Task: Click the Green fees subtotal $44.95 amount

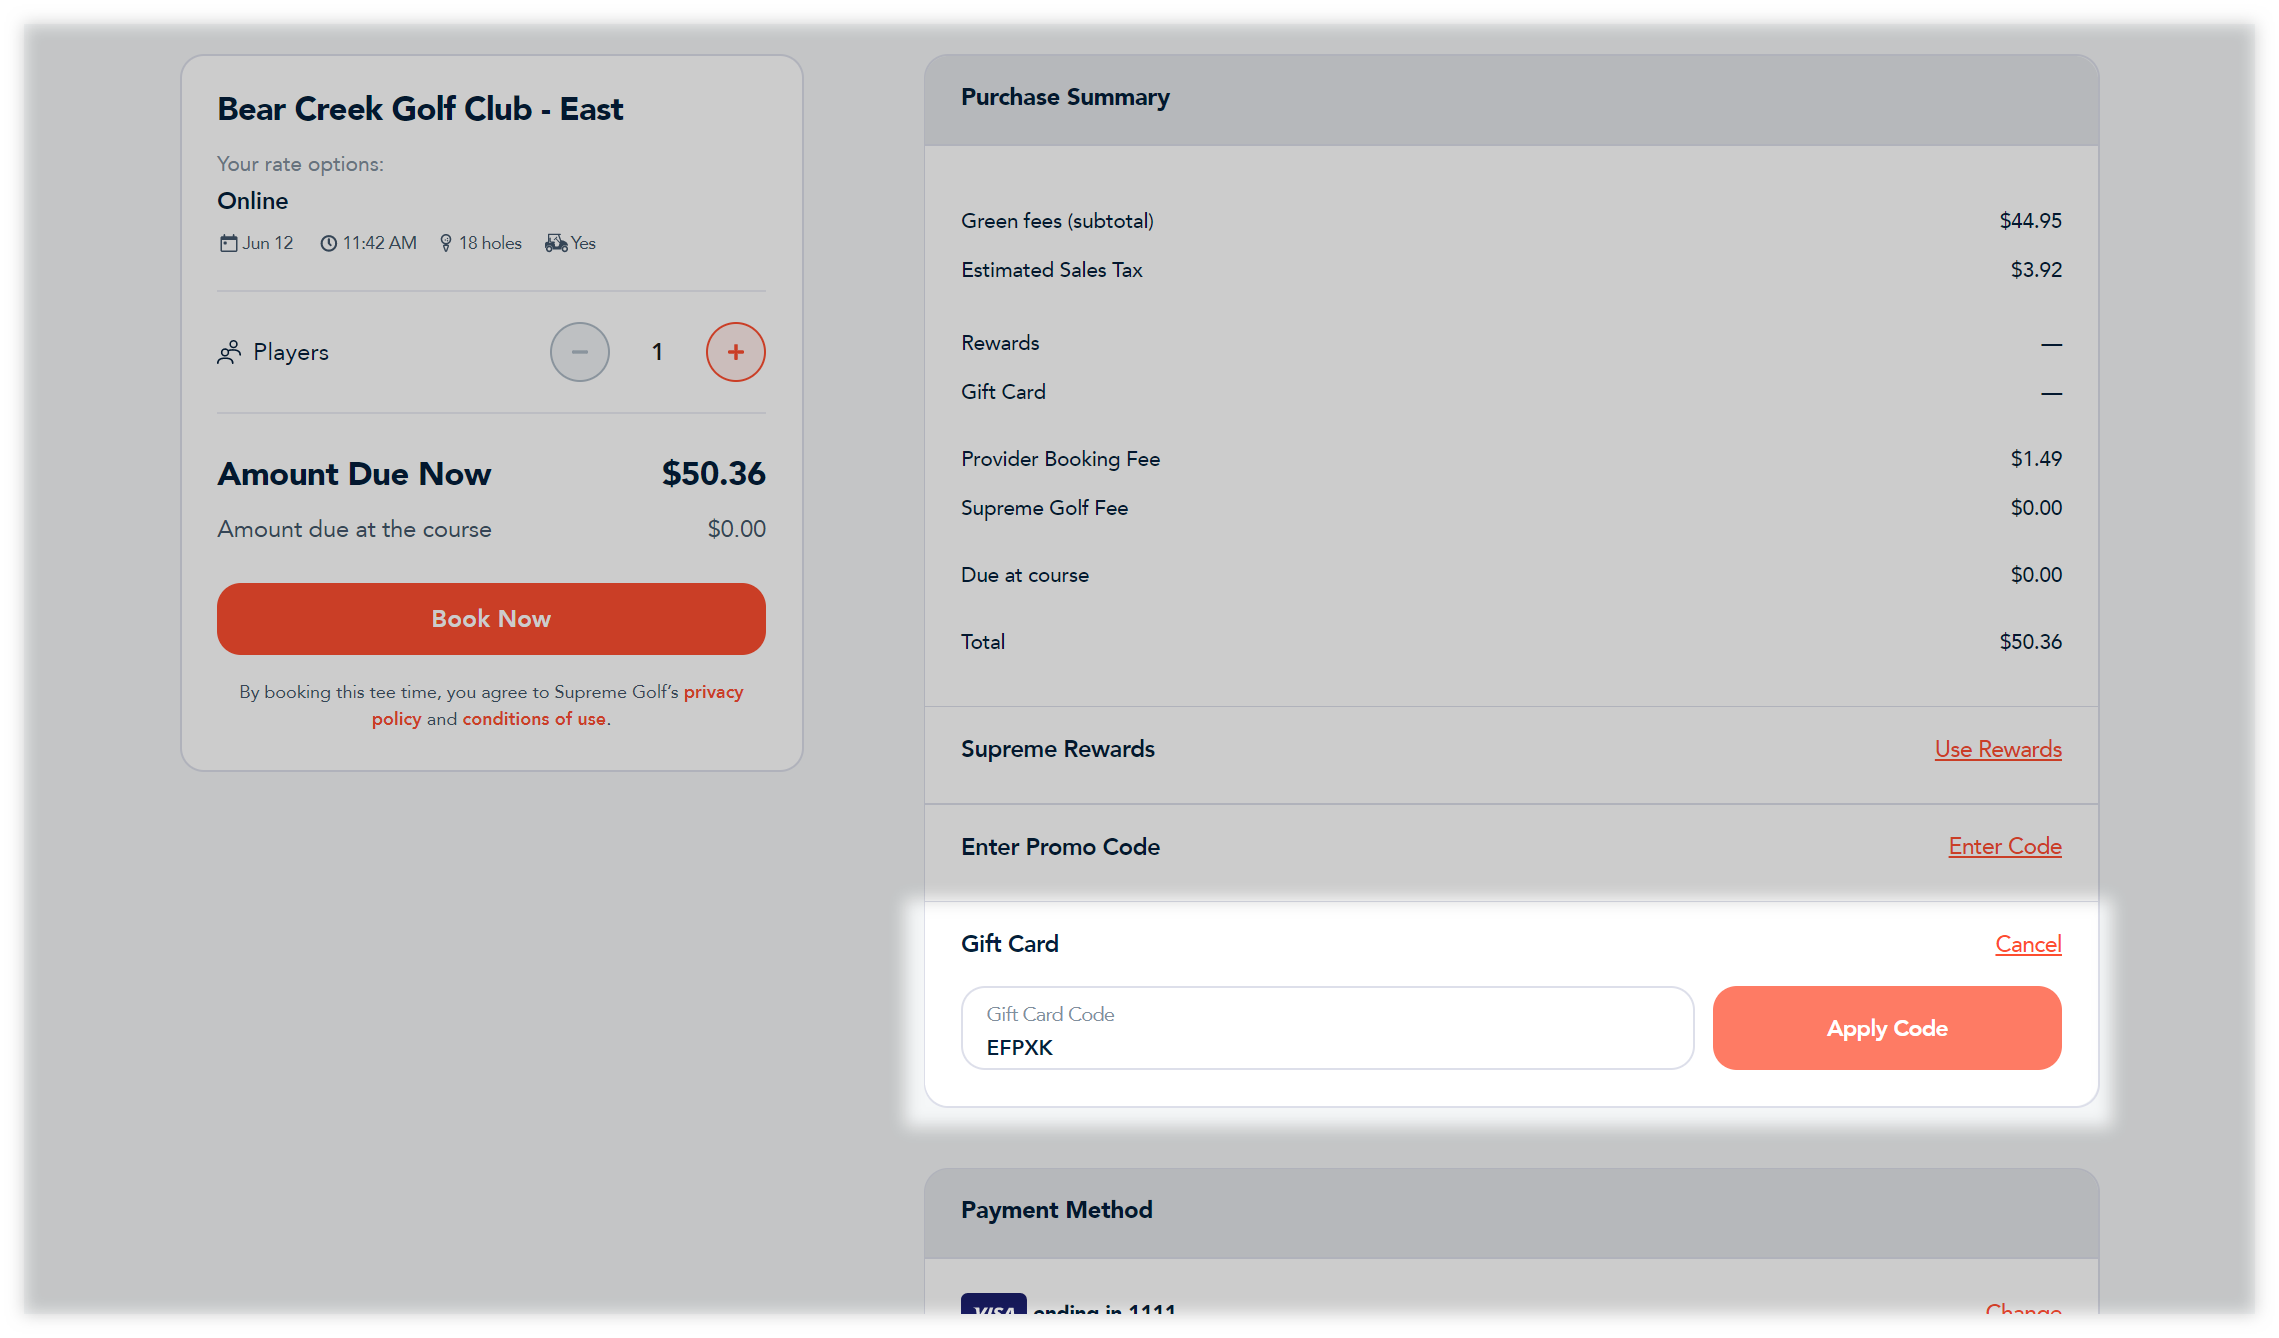Action: 2030,220
